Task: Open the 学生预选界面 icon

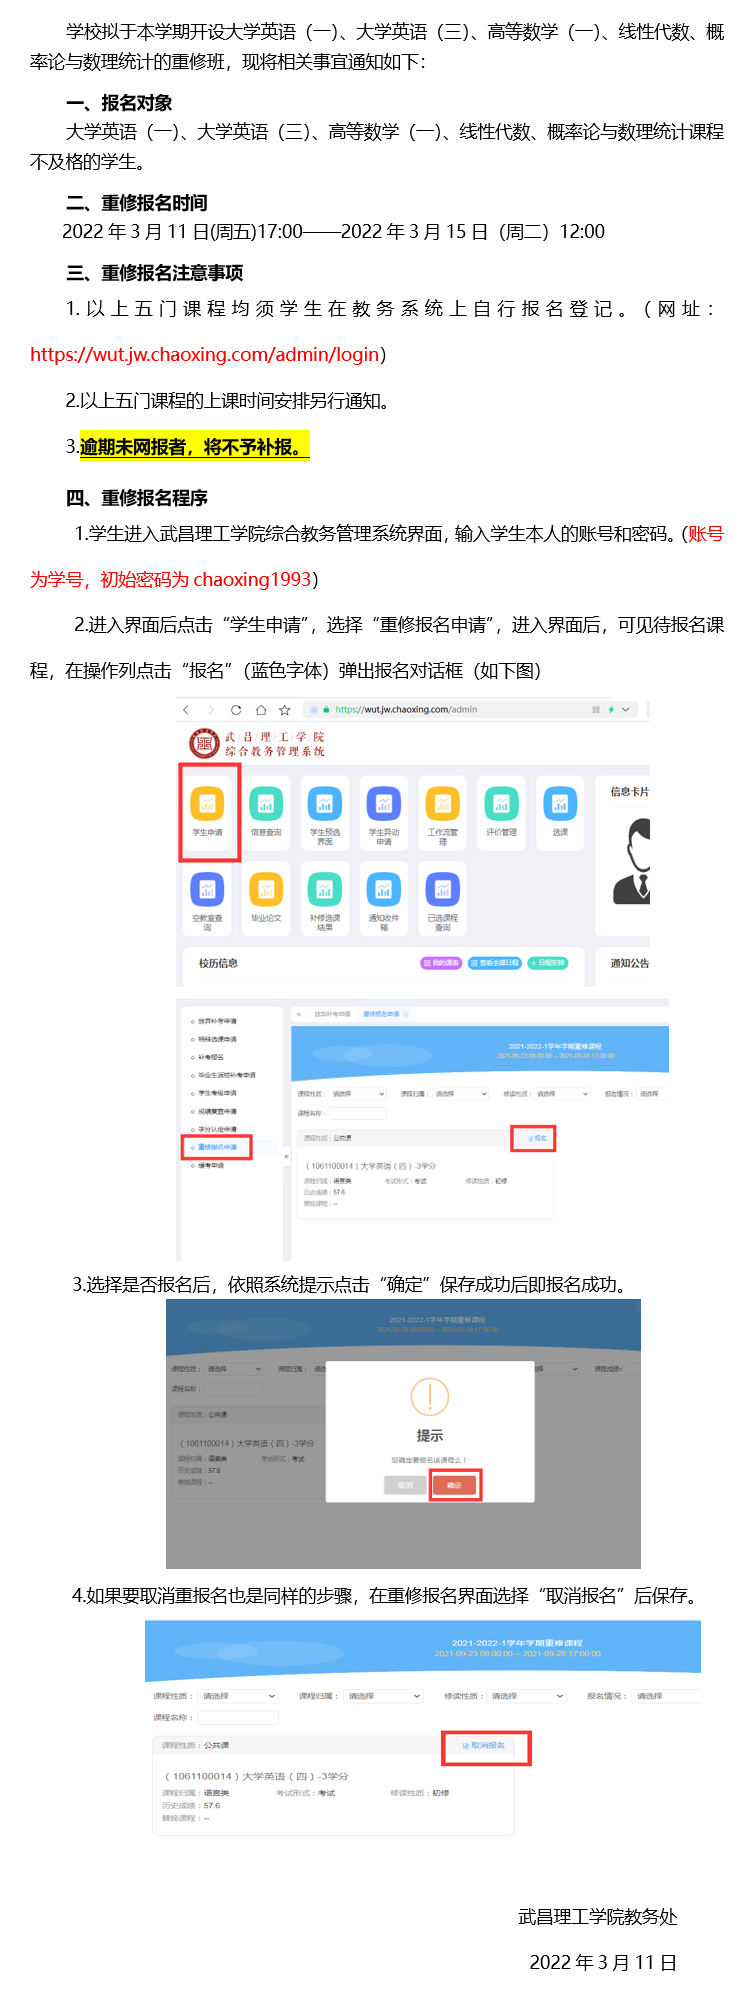Action: 325,803
